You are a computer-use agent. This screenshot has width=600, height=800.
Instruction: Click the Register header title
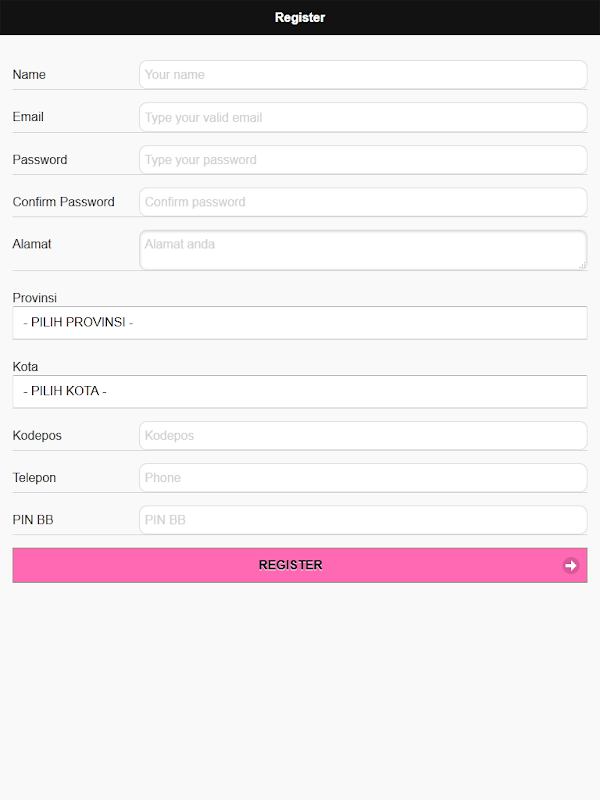point(300,17)
